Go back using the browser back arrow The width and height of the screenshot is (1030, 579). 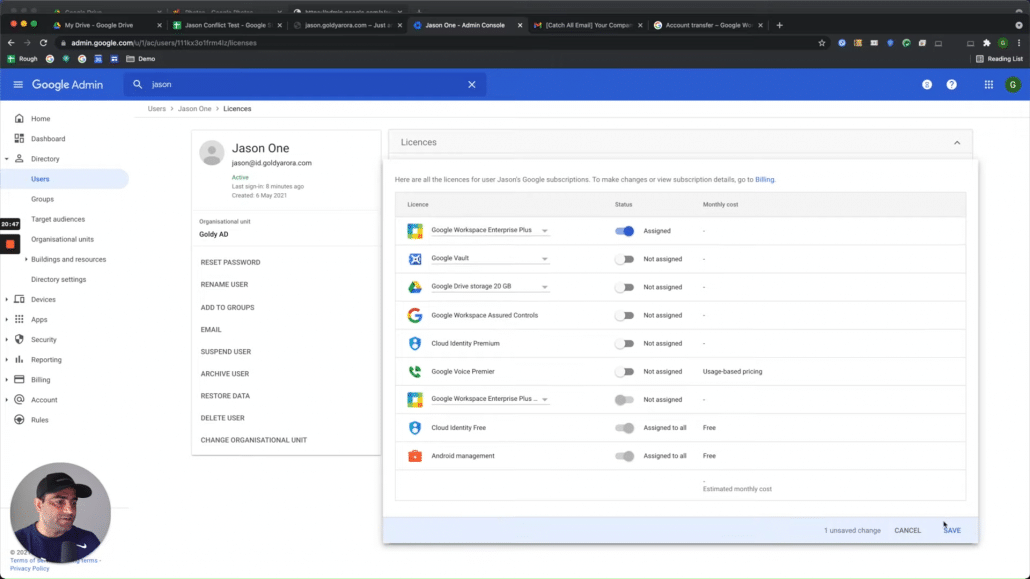coord(11,43)
